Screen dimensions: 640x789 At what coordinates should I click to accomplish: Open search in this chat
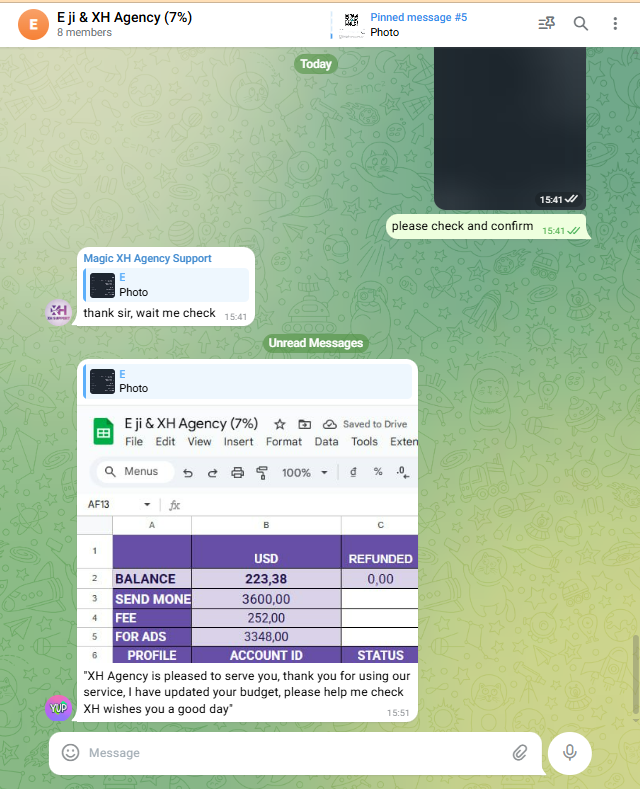(x=581, y=24)
